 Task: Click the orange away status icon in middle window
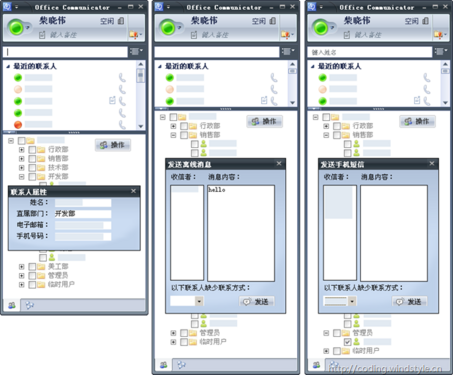(x=170, y=89)
